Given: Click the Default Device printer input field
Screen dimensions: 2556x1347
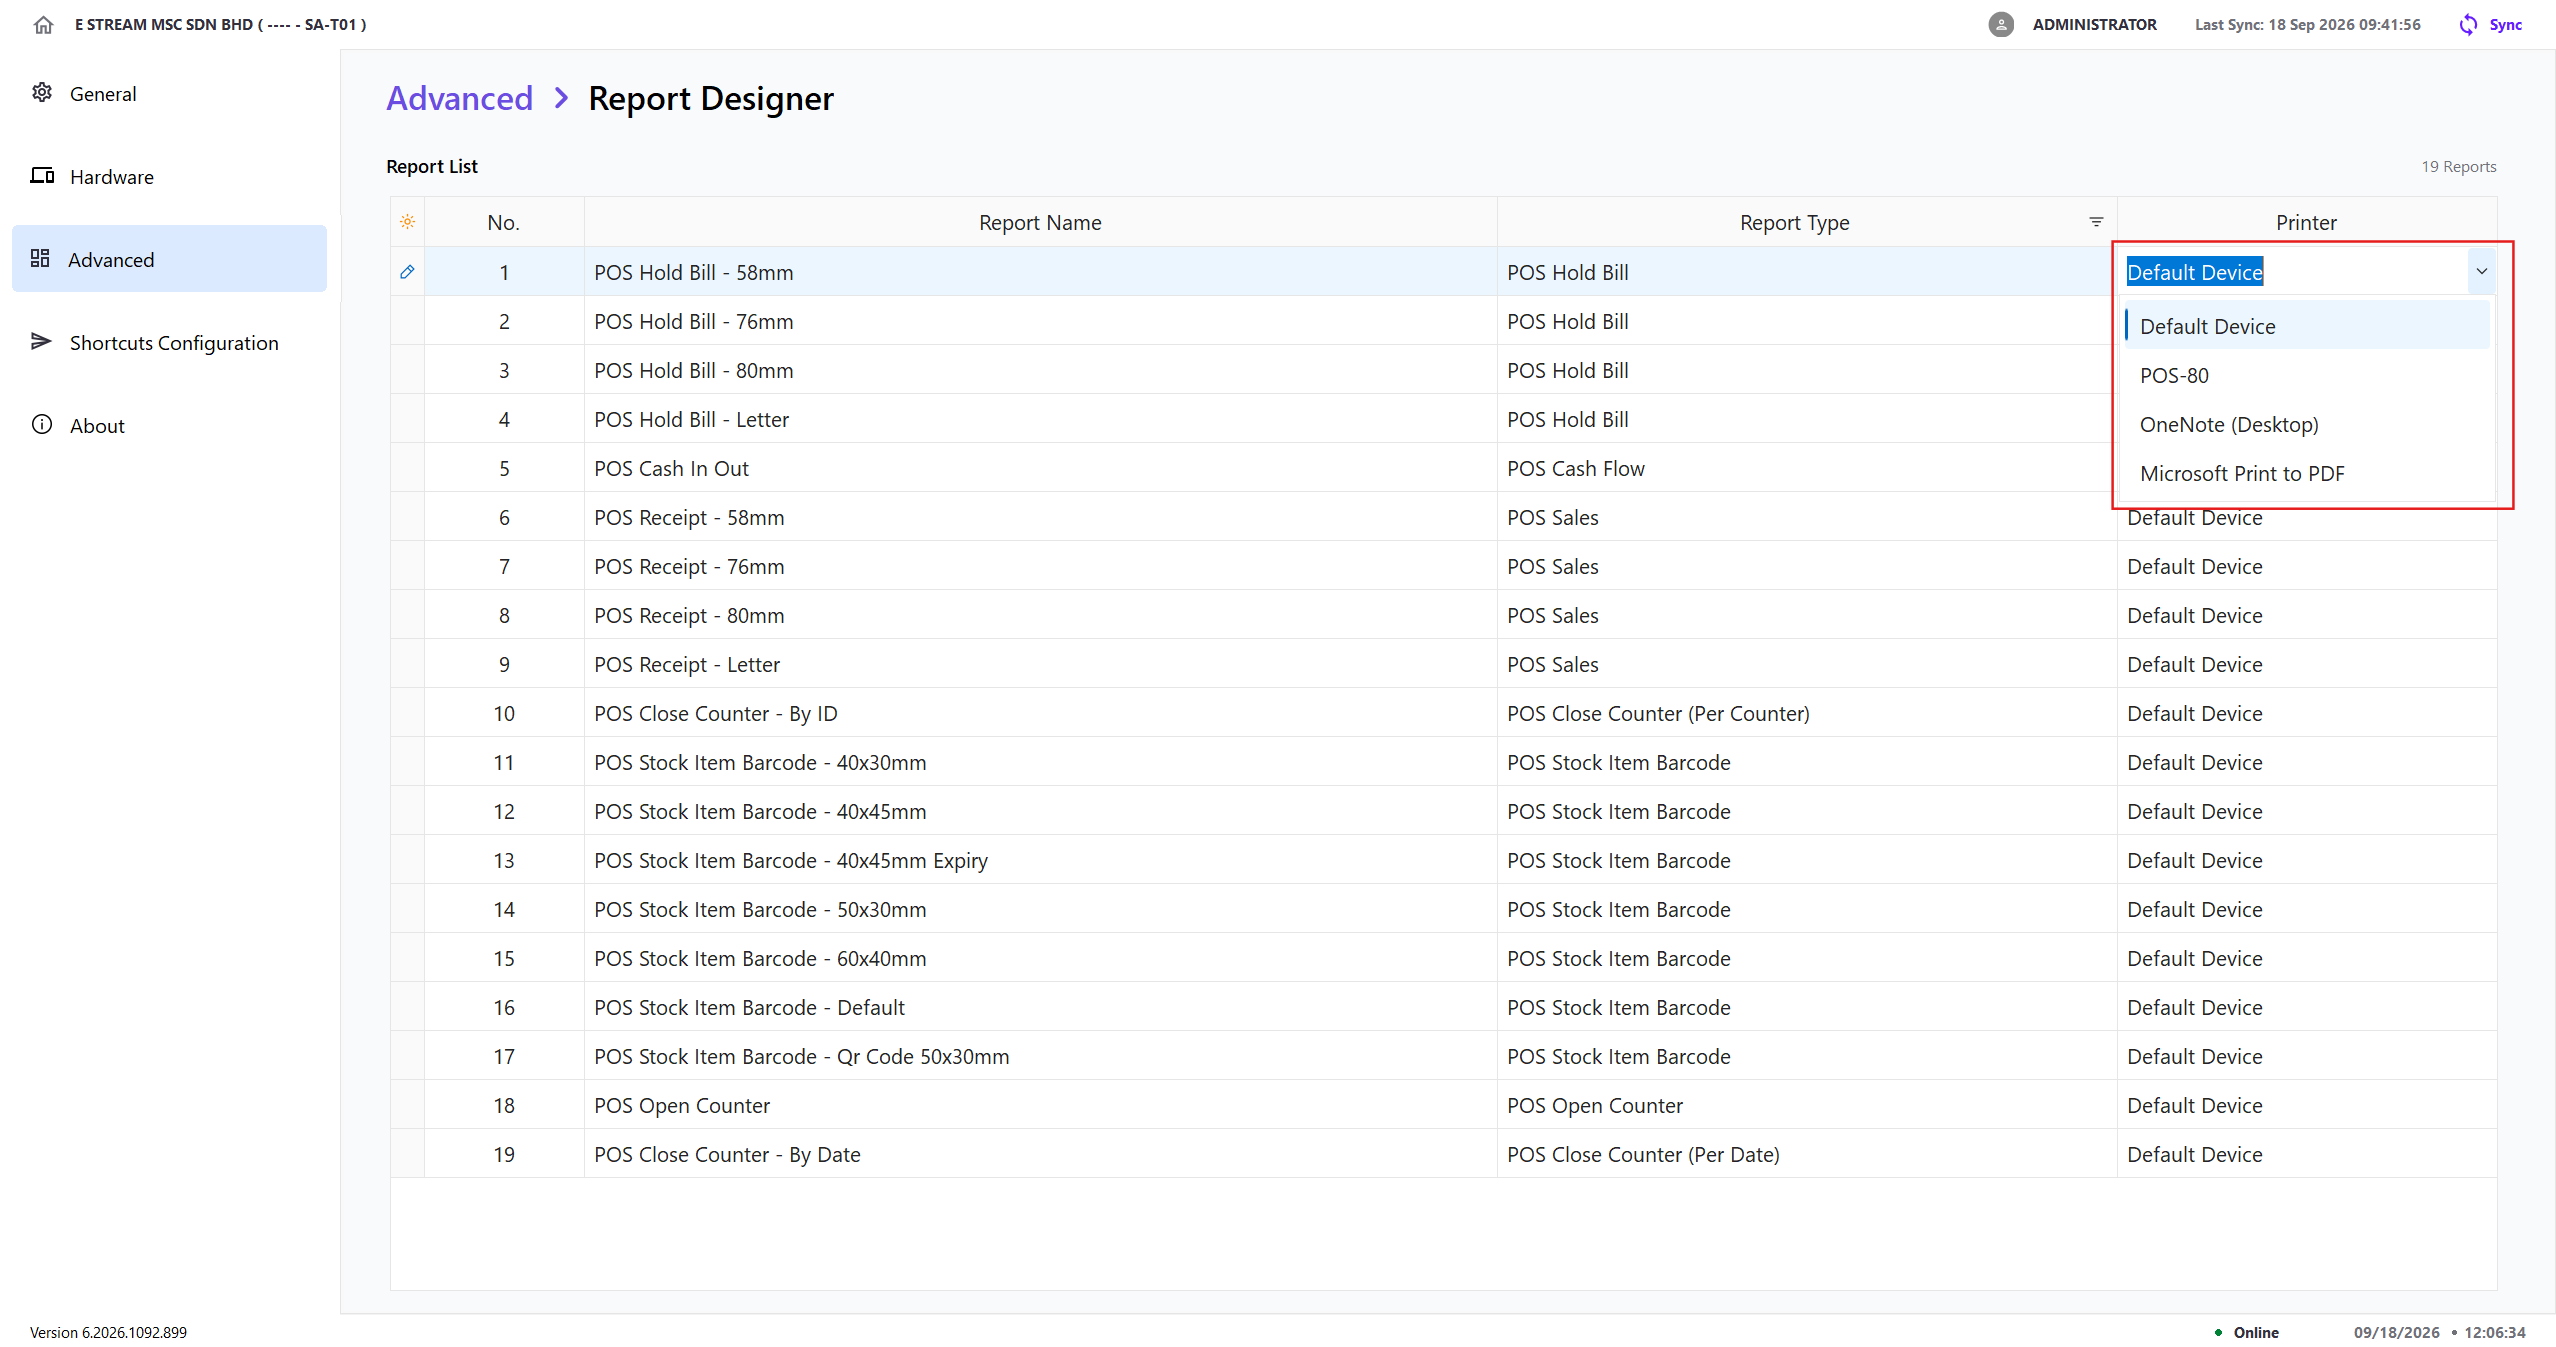Looking at the screenshot, I should 2293,272.
